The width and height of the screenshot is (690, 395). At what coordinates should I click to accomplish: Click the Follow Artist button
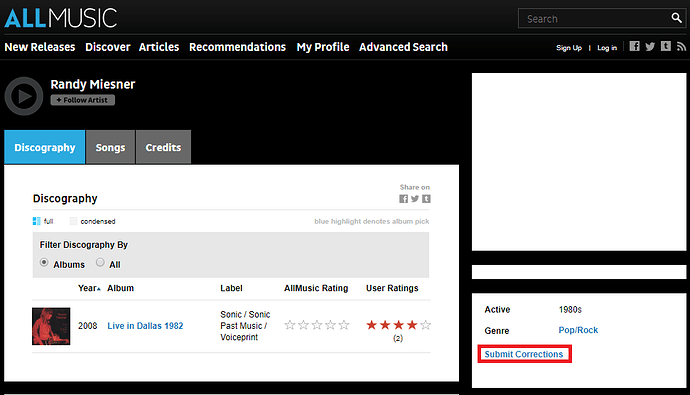[83, 100]
